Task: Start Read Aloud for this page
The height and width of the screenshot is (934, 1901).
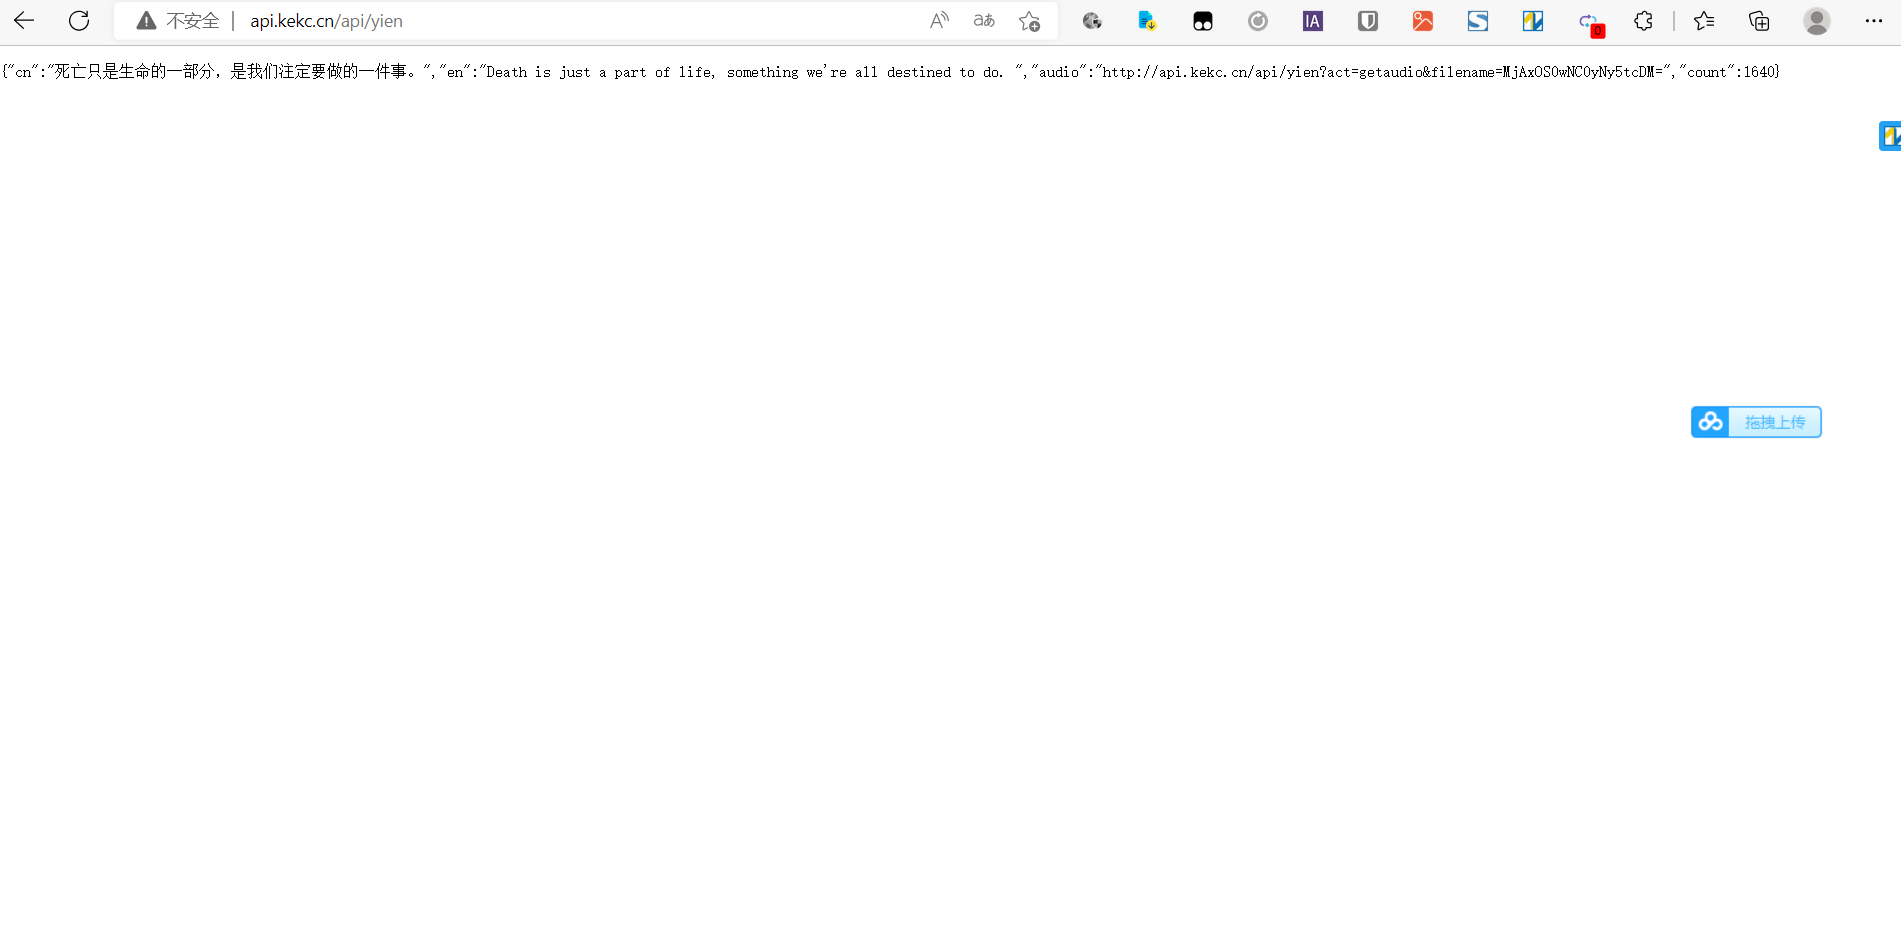Action: [939, 21]
